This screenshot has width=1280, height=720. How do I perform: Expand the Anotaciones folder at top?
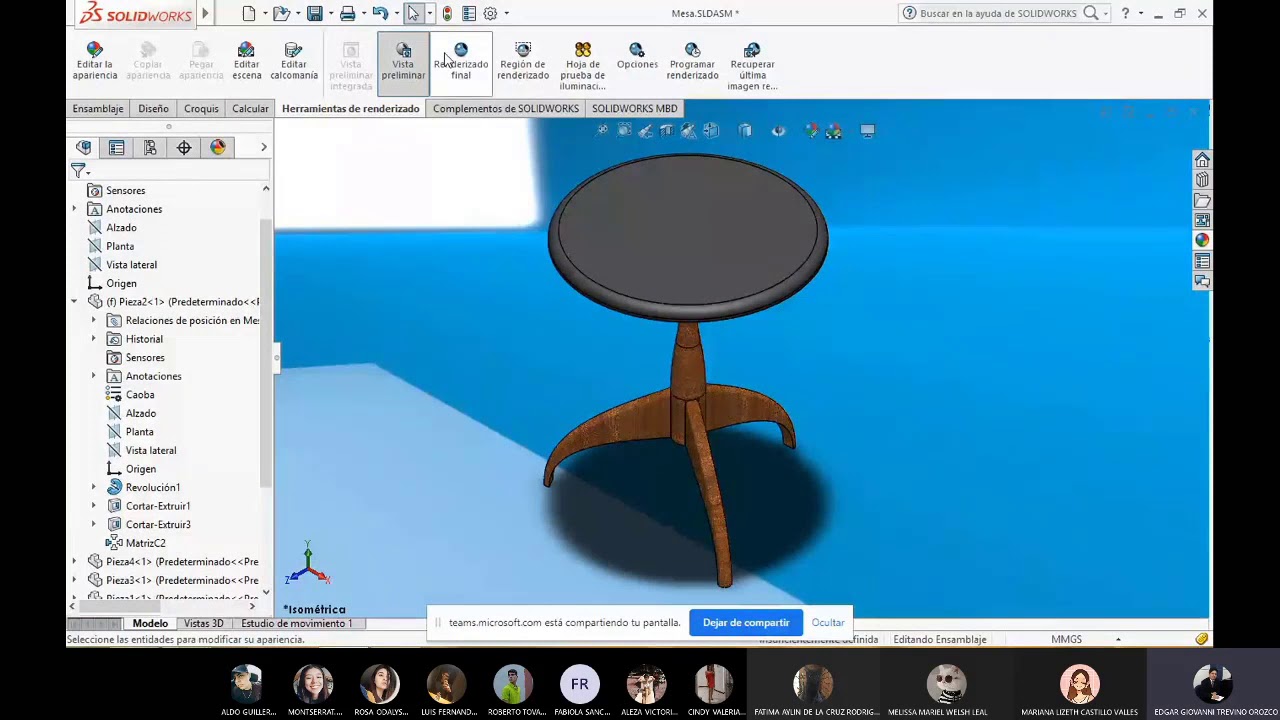pyautogui.click(x=74, y=209)
